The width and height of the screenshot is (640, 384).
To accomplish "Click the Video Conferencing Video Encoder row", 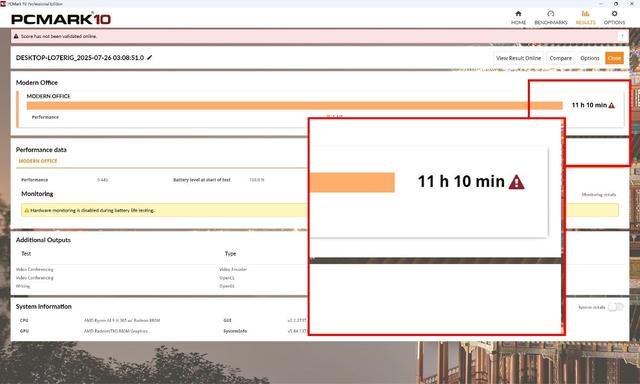I will click(161, 269).
